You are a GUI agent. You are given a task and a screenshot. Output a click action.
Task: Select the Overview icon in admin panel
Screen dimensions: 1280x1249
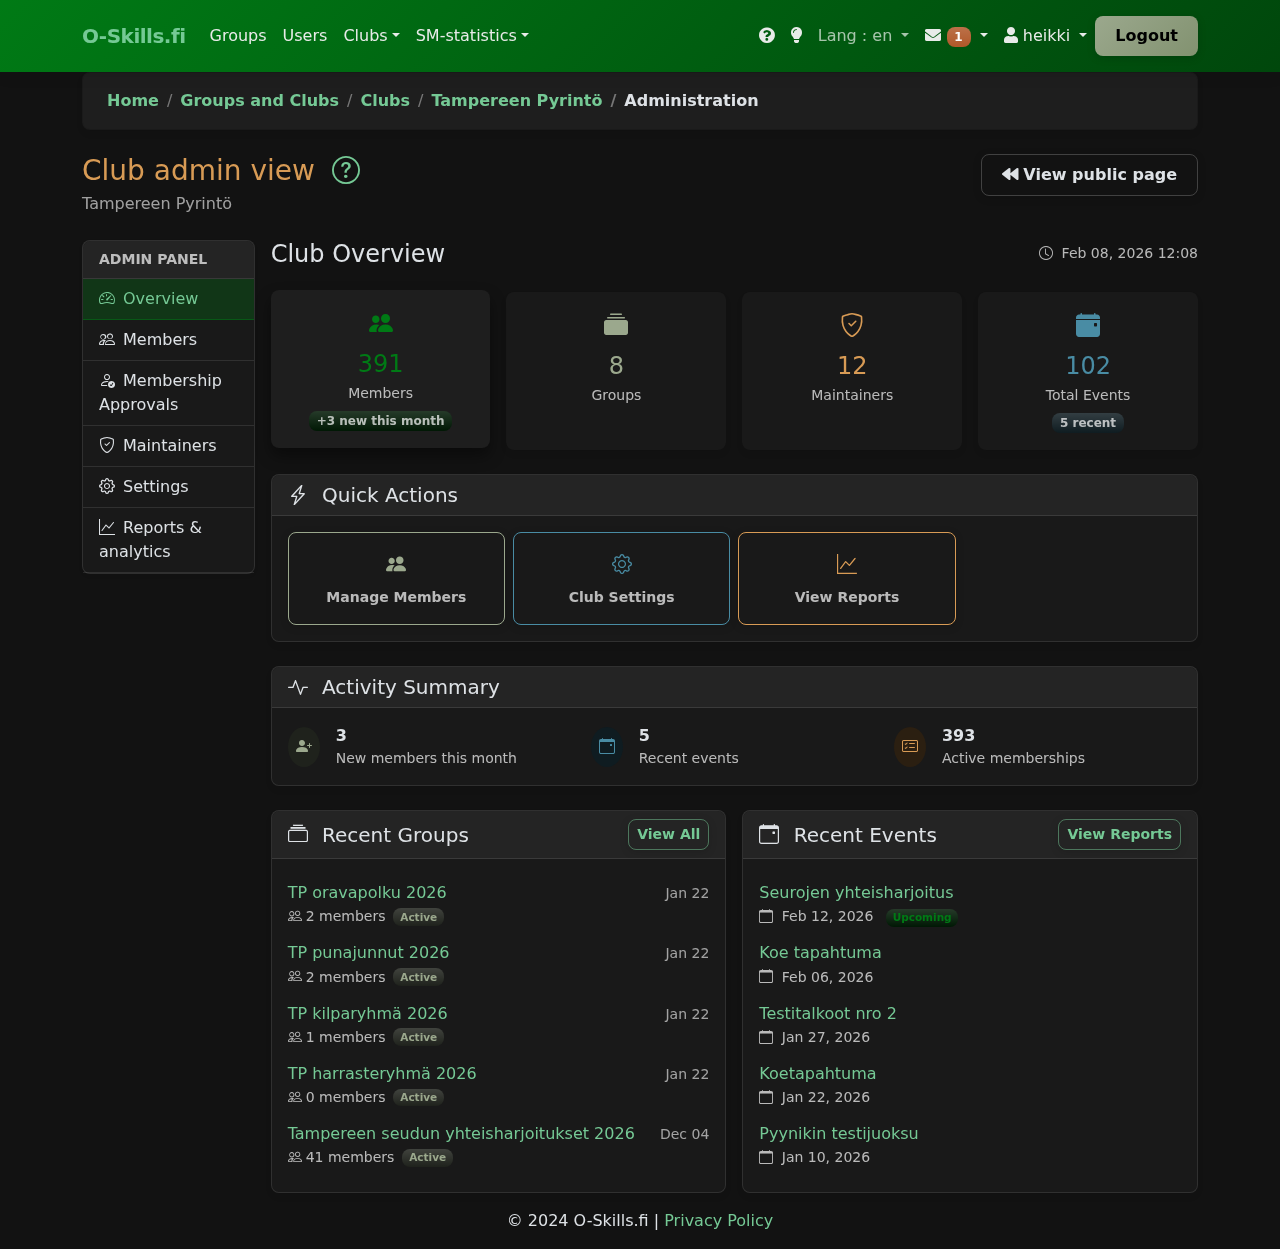click(107, 298)
